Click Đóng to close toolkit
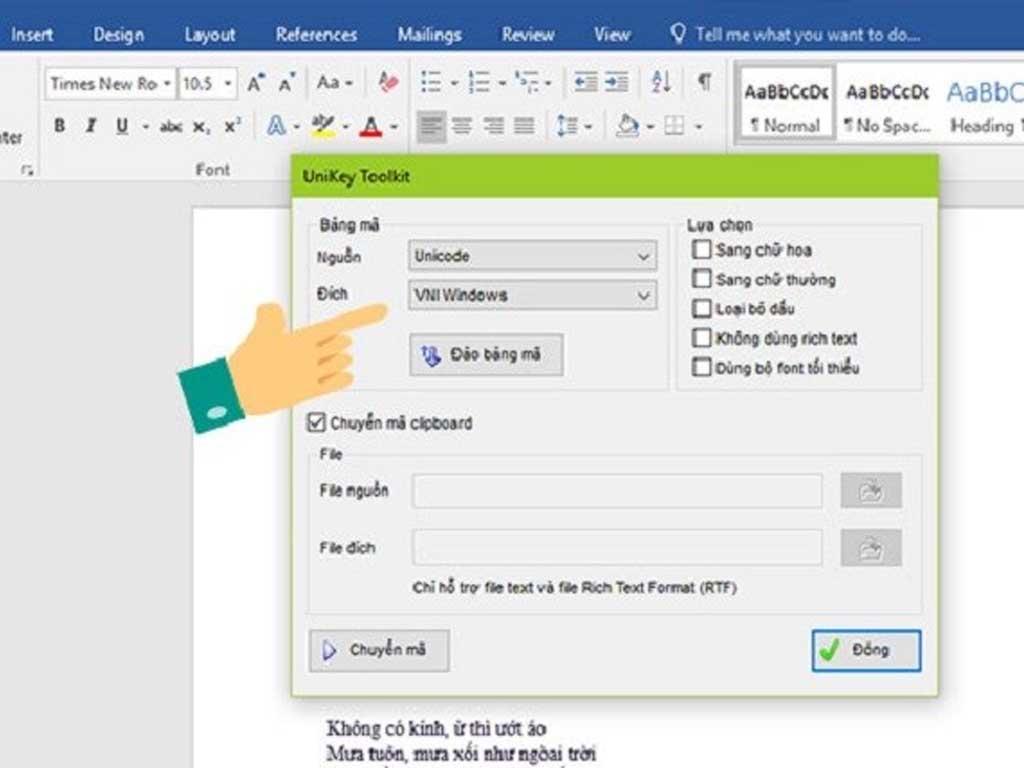Viewport: 1024px width, 768px height. click(867, 650)
